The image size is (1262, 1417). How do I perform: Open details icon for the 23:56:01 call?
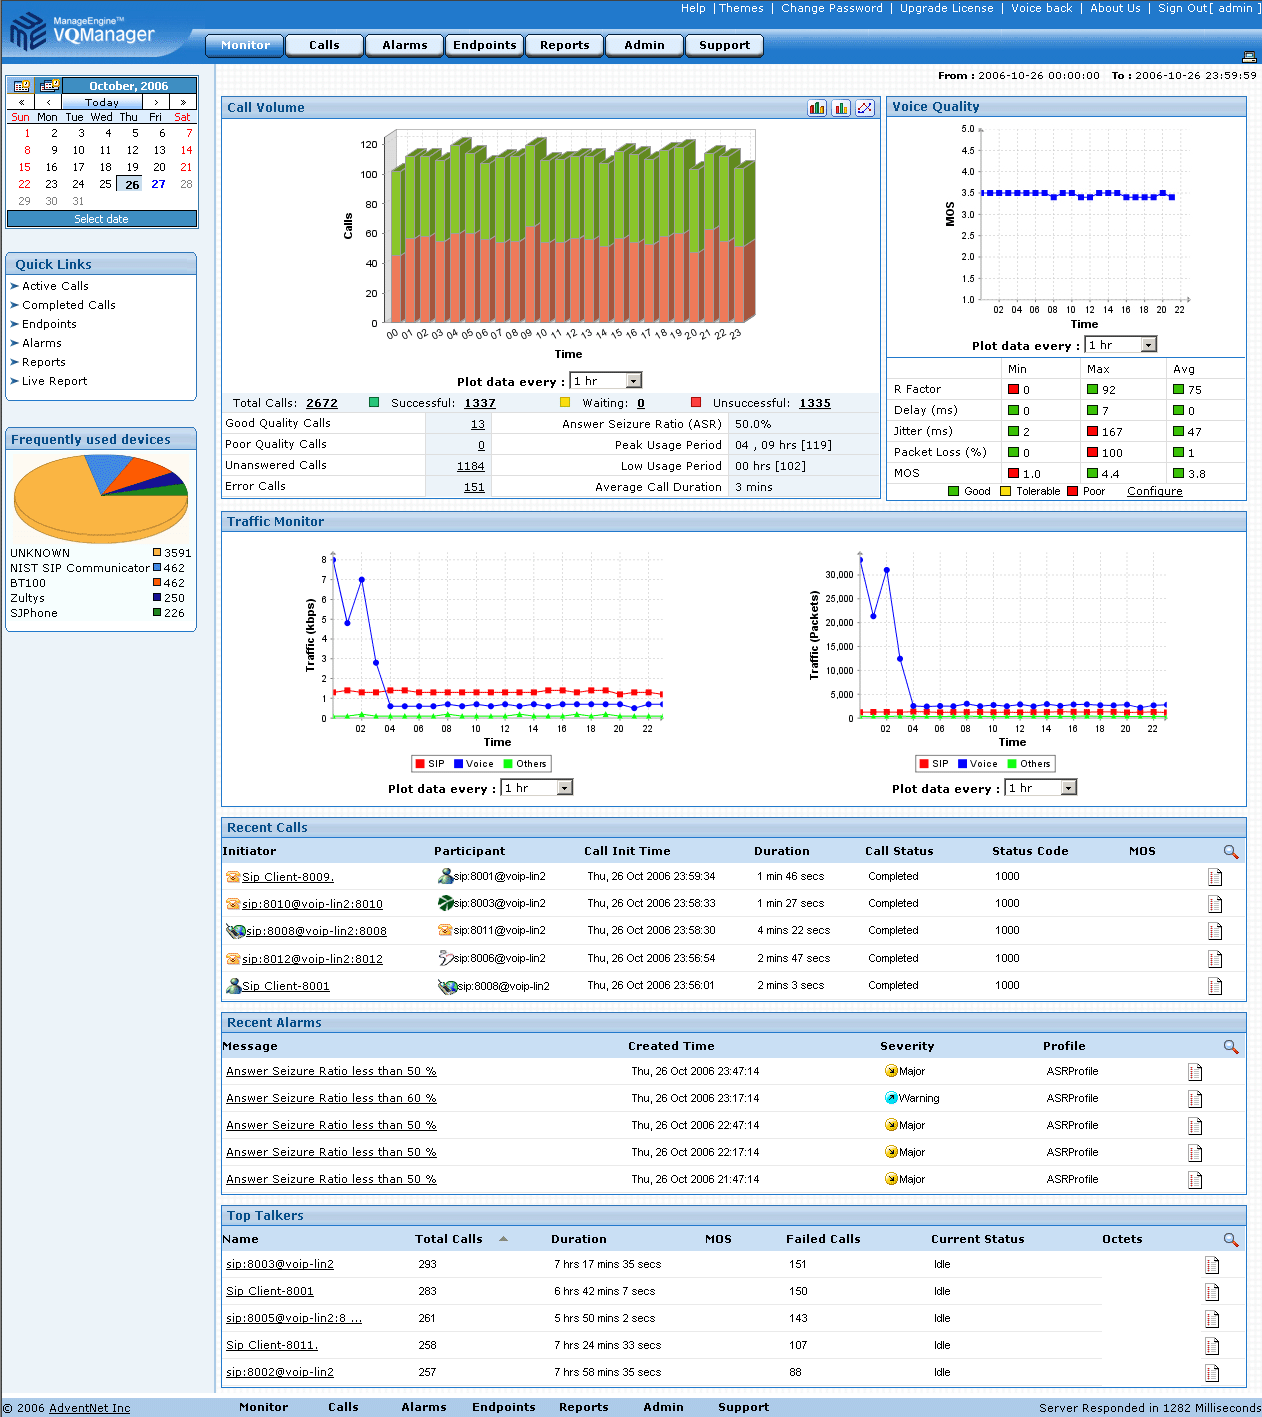pos(1215,986)
